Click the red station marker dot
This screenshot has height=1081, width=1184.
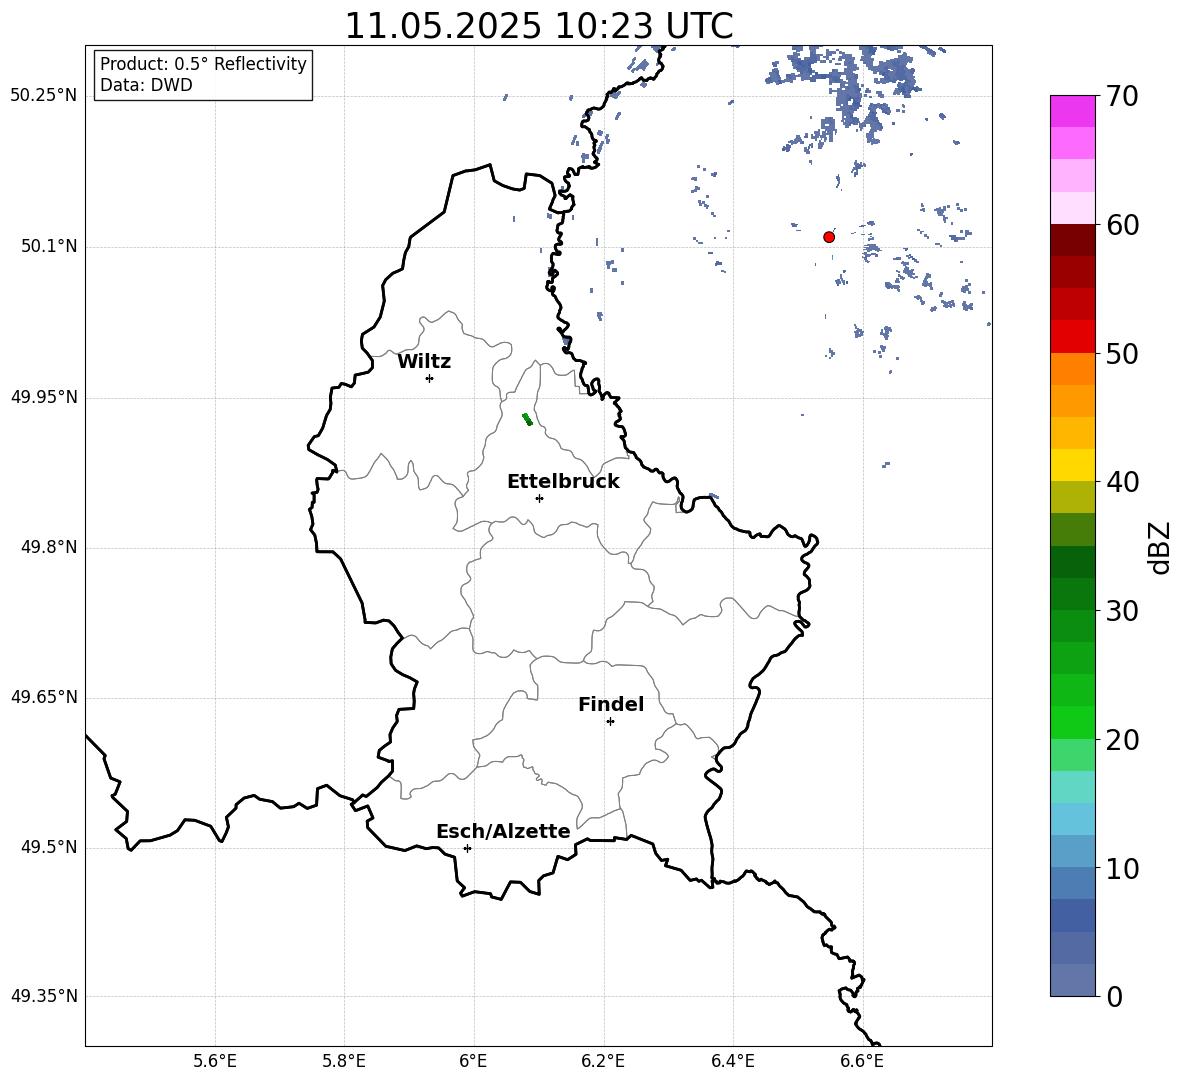[x=829, y=237]
